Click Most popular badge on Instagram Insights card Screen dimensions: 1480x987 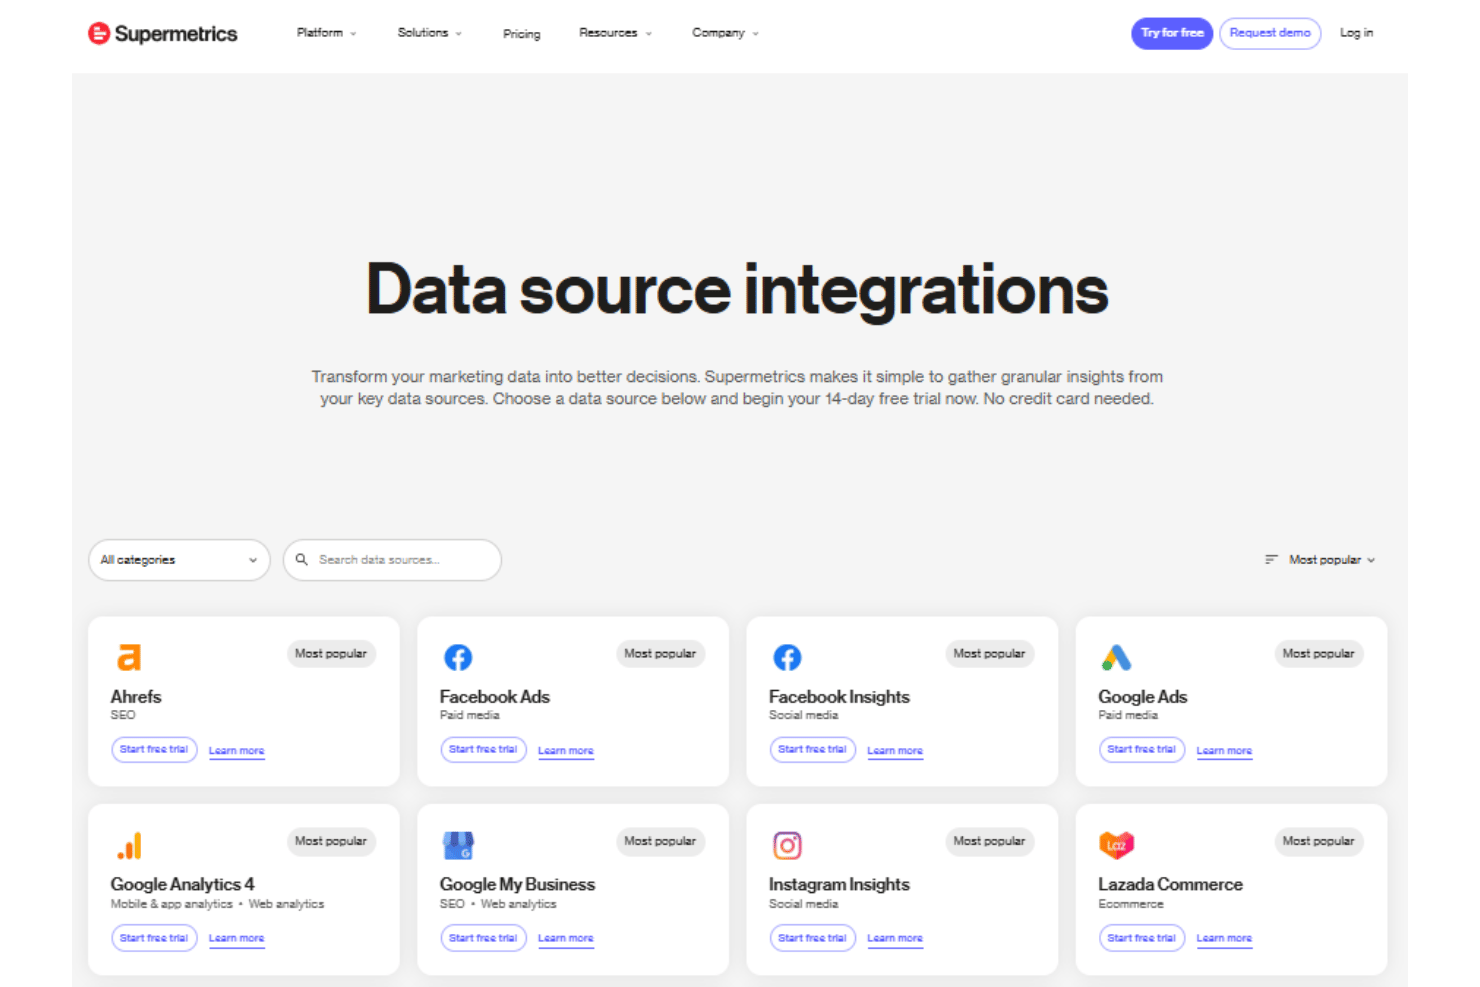pyautogui.click(x=989, y=842)
